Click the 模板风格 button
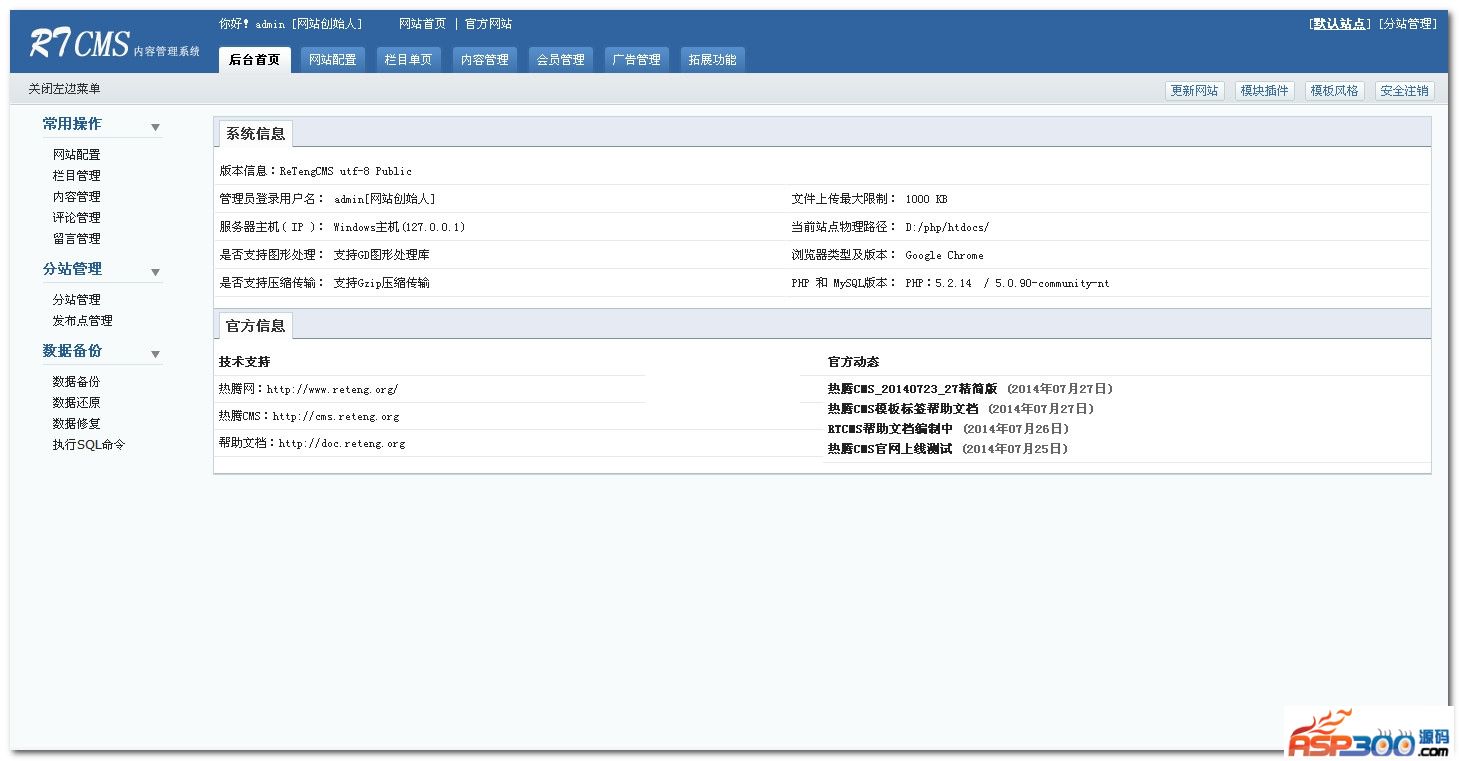The image size is (1459, 761). (1335, 91)
